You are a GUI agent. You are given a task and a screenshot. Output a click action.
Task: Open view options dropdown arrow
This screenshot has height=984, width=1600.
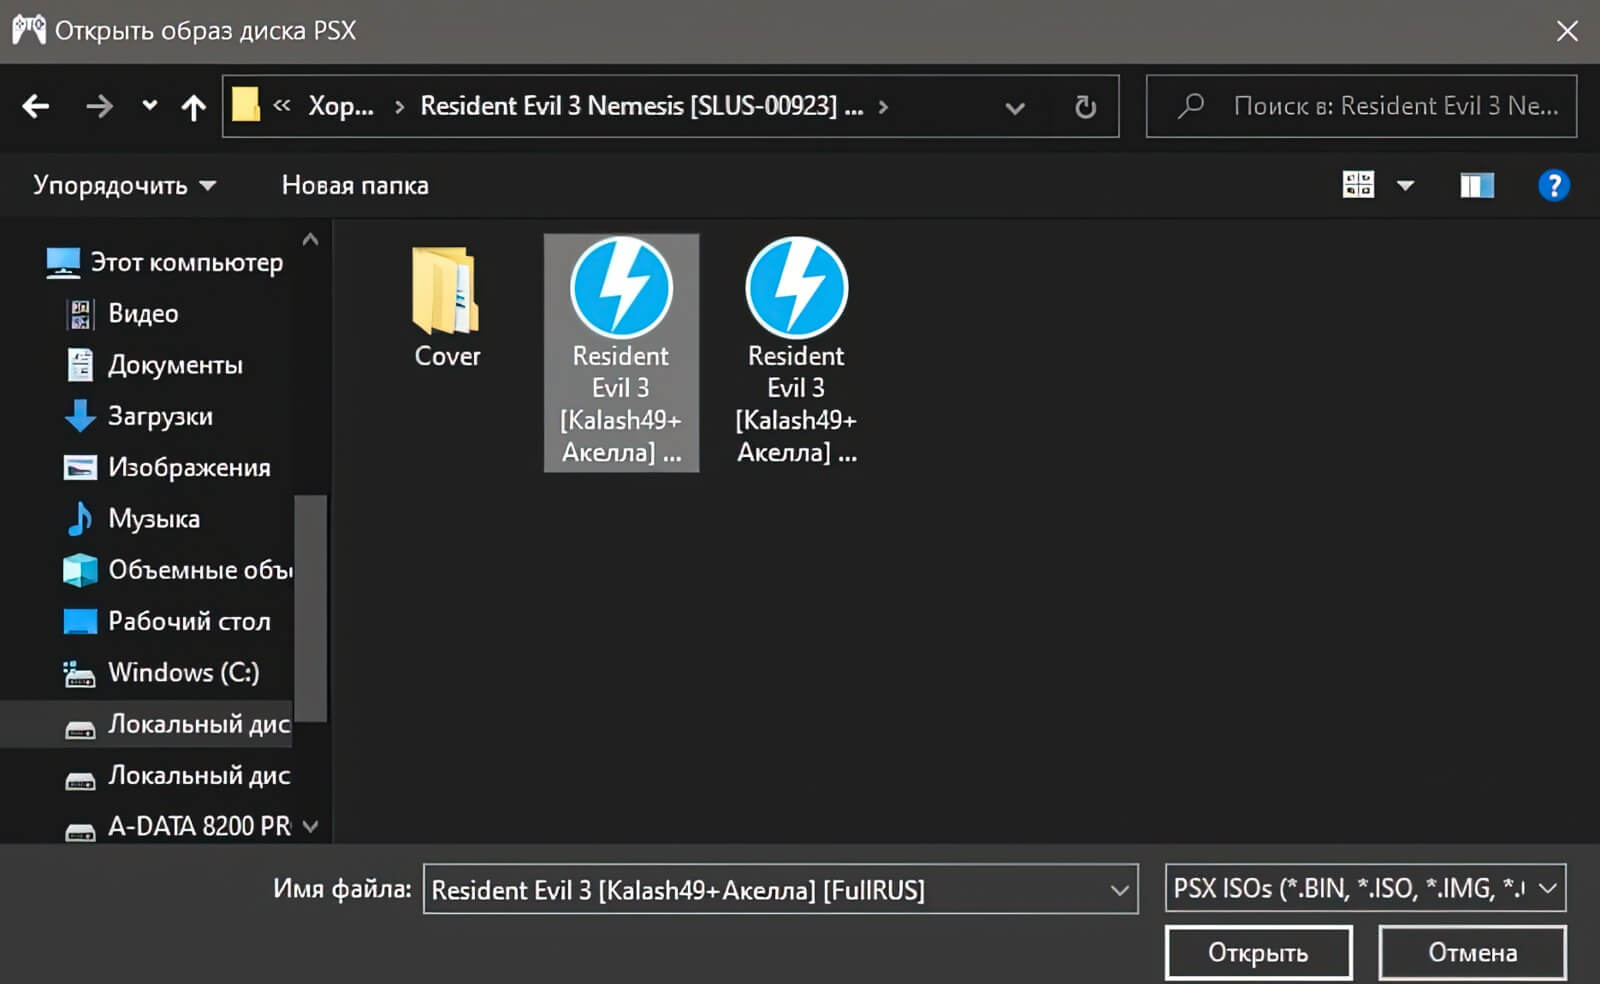[x=1405, y=185]
